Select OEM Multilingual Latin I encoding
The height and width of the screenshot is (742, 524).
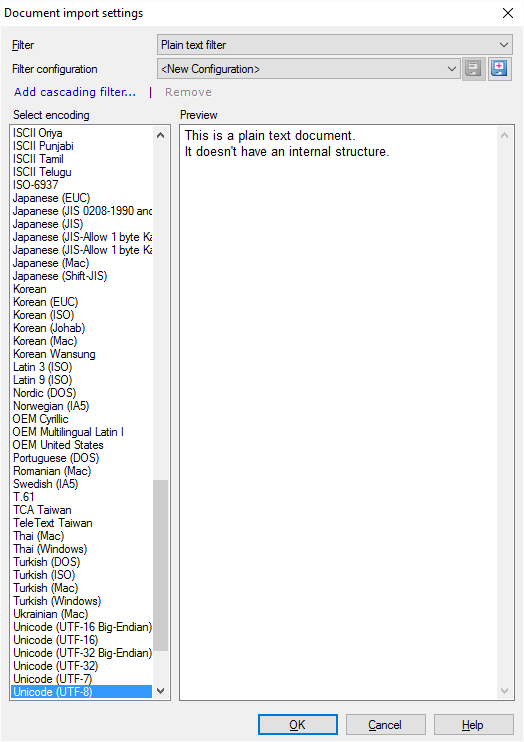click(x=81, y=432)
